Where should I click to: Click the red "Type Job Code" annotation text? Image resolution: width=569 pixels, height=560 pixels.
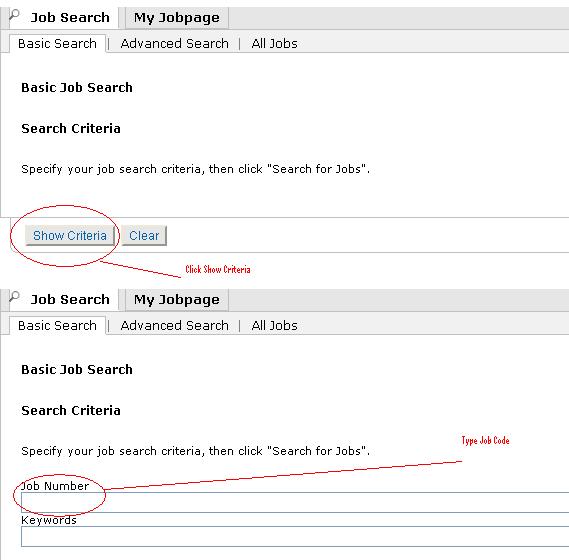[x=486, y=440]
